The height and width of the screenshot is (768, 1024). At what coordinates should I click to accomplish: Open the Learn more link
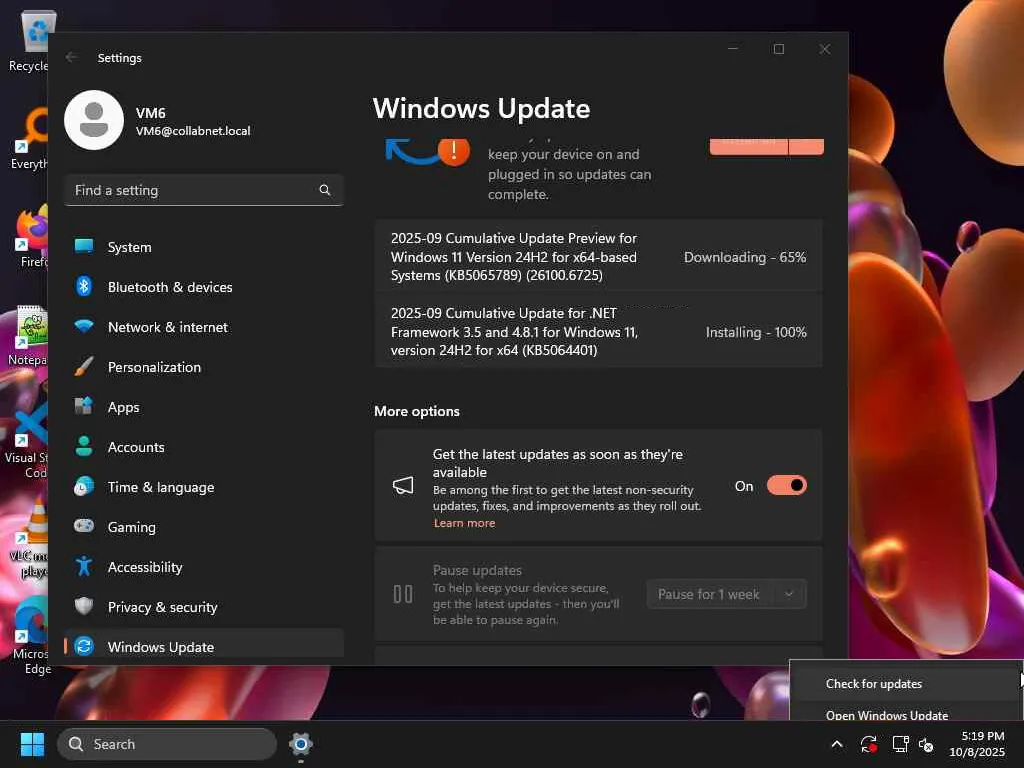coord(464,522)
